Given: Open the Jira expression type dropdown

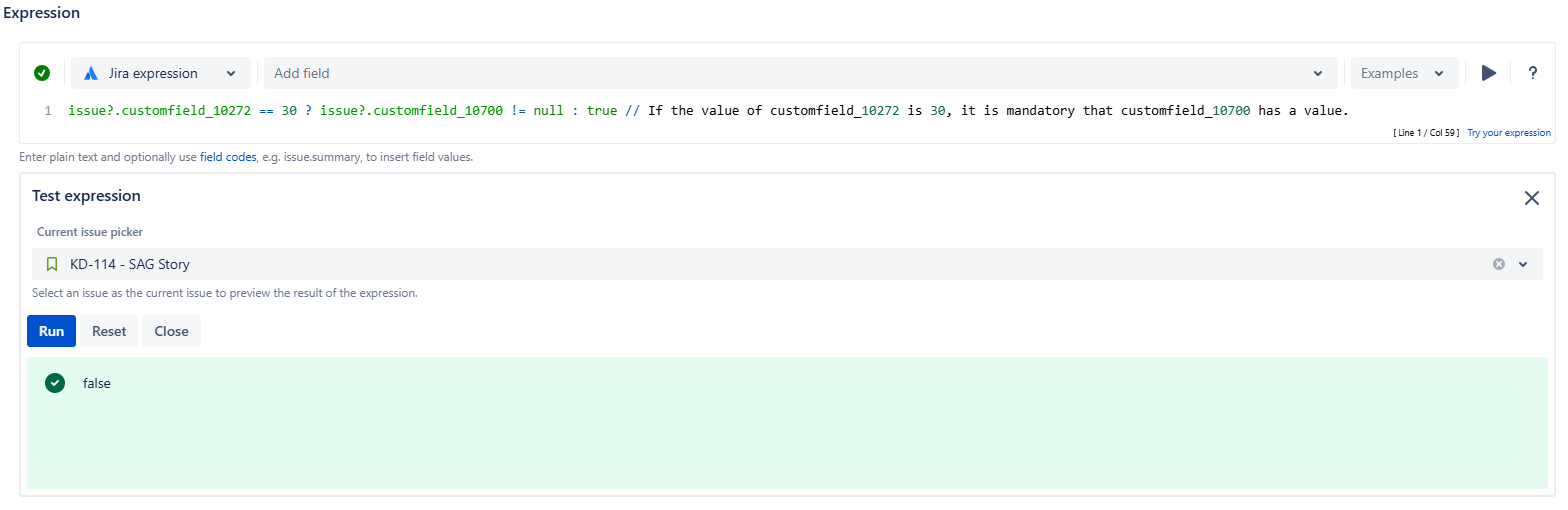Looking at the screenshot, I should click(161, 73).
